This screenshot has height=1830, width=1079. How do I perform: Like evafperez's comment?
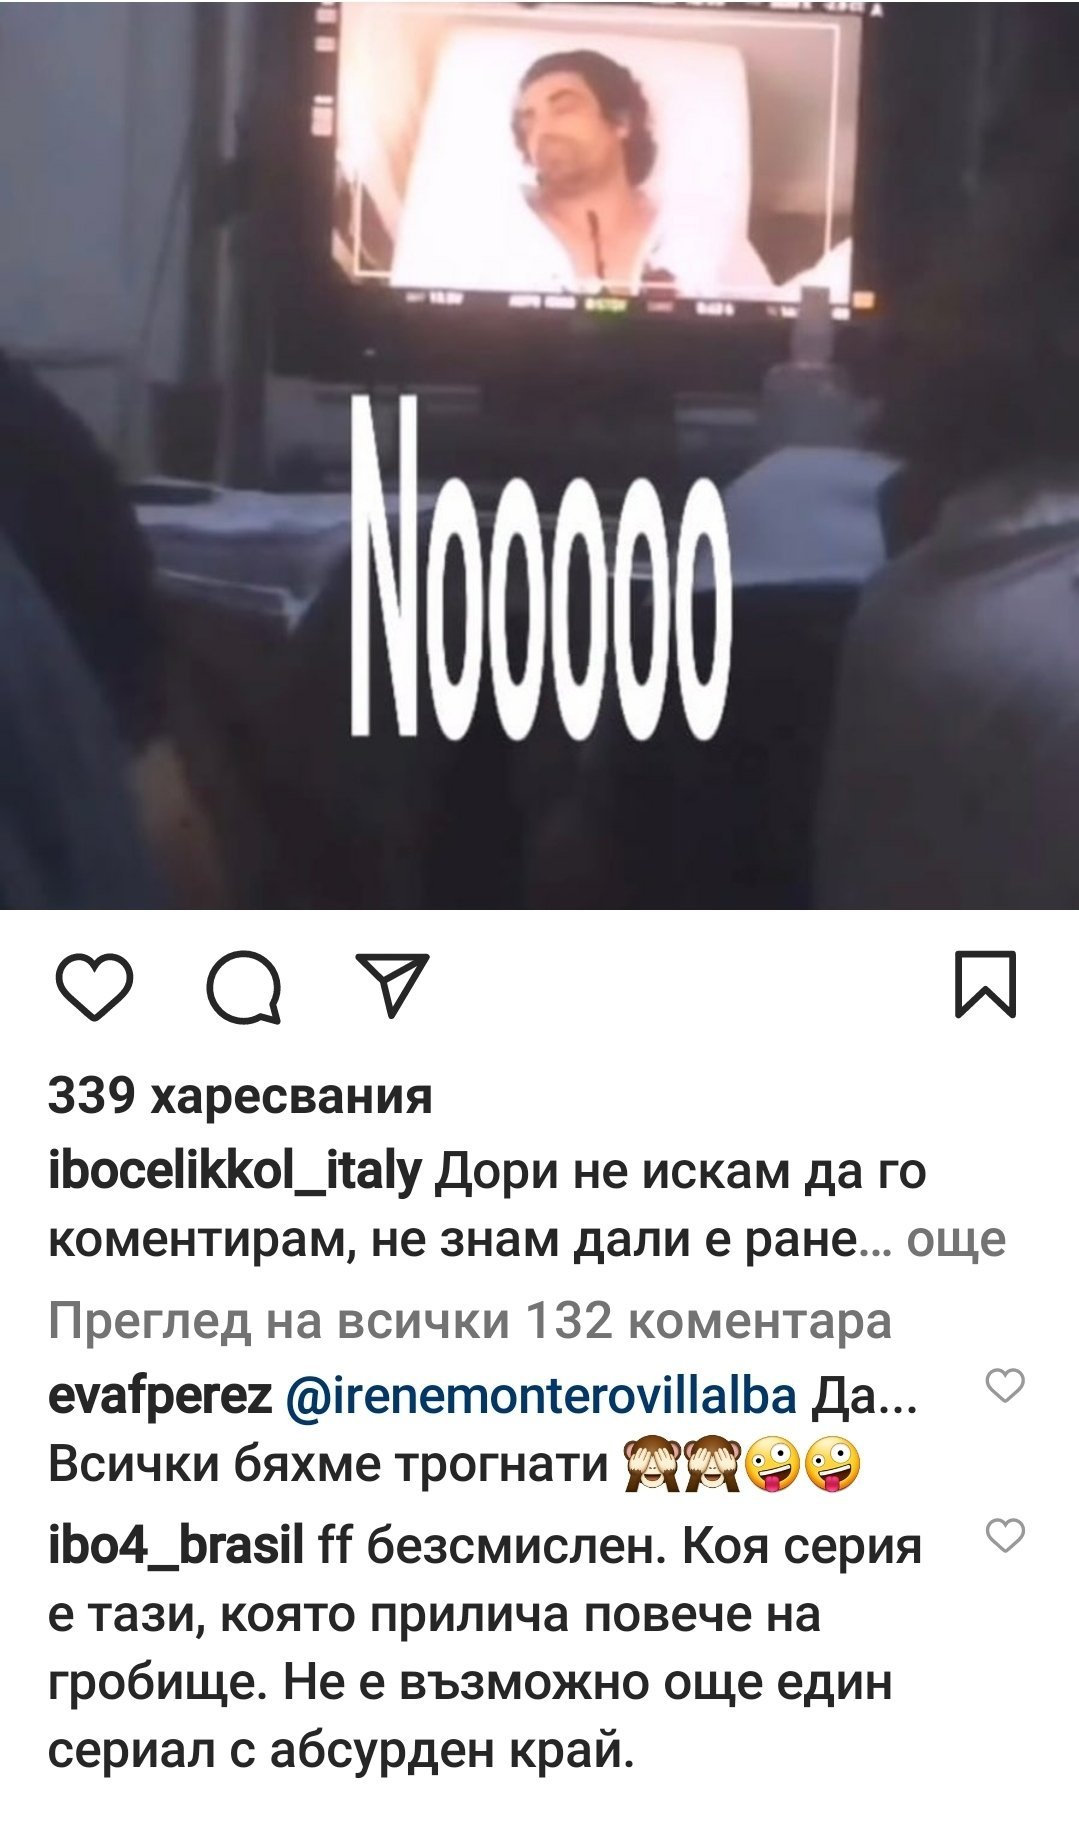pyautogui.click(x=1005, y=1386)
